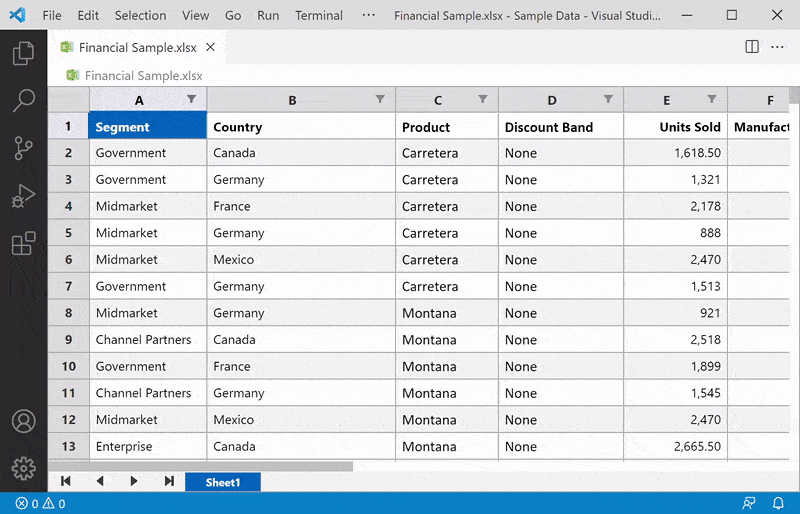Select column B header
The image size is (800, 514).
(301, 100)
